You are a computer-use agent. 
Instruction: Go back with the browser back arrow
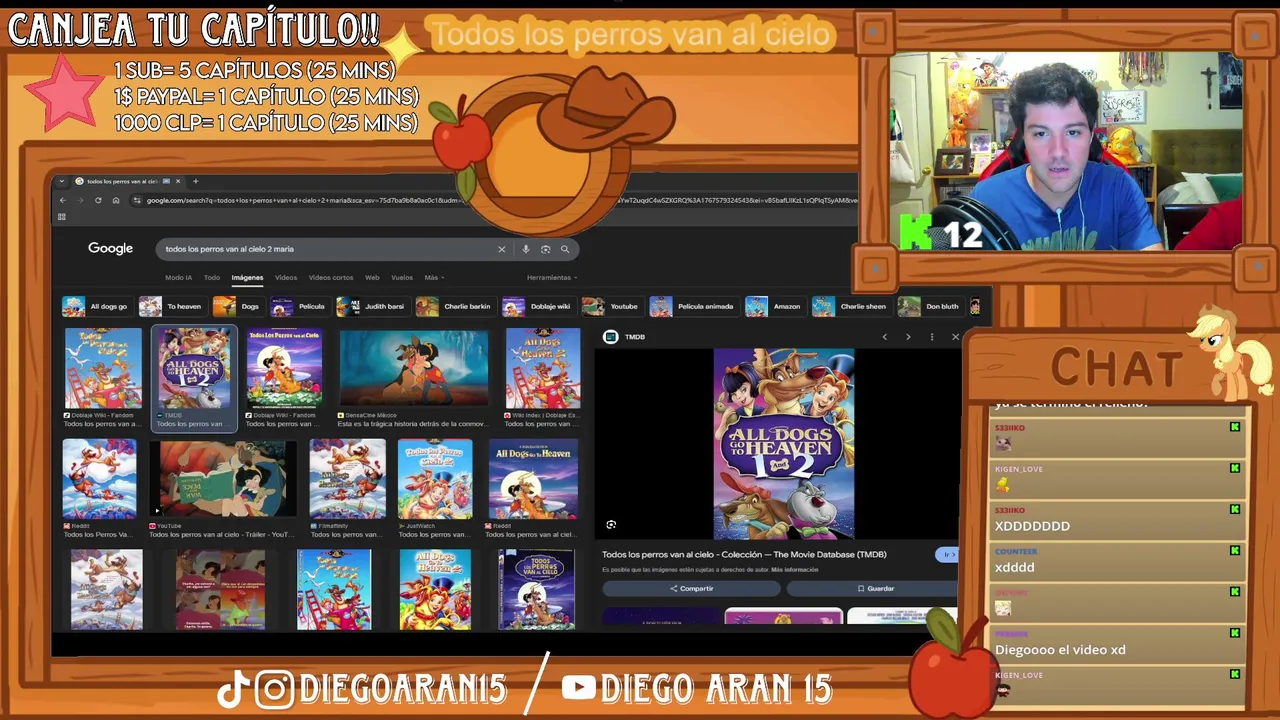pyautogui.click(x=62, y=200)
